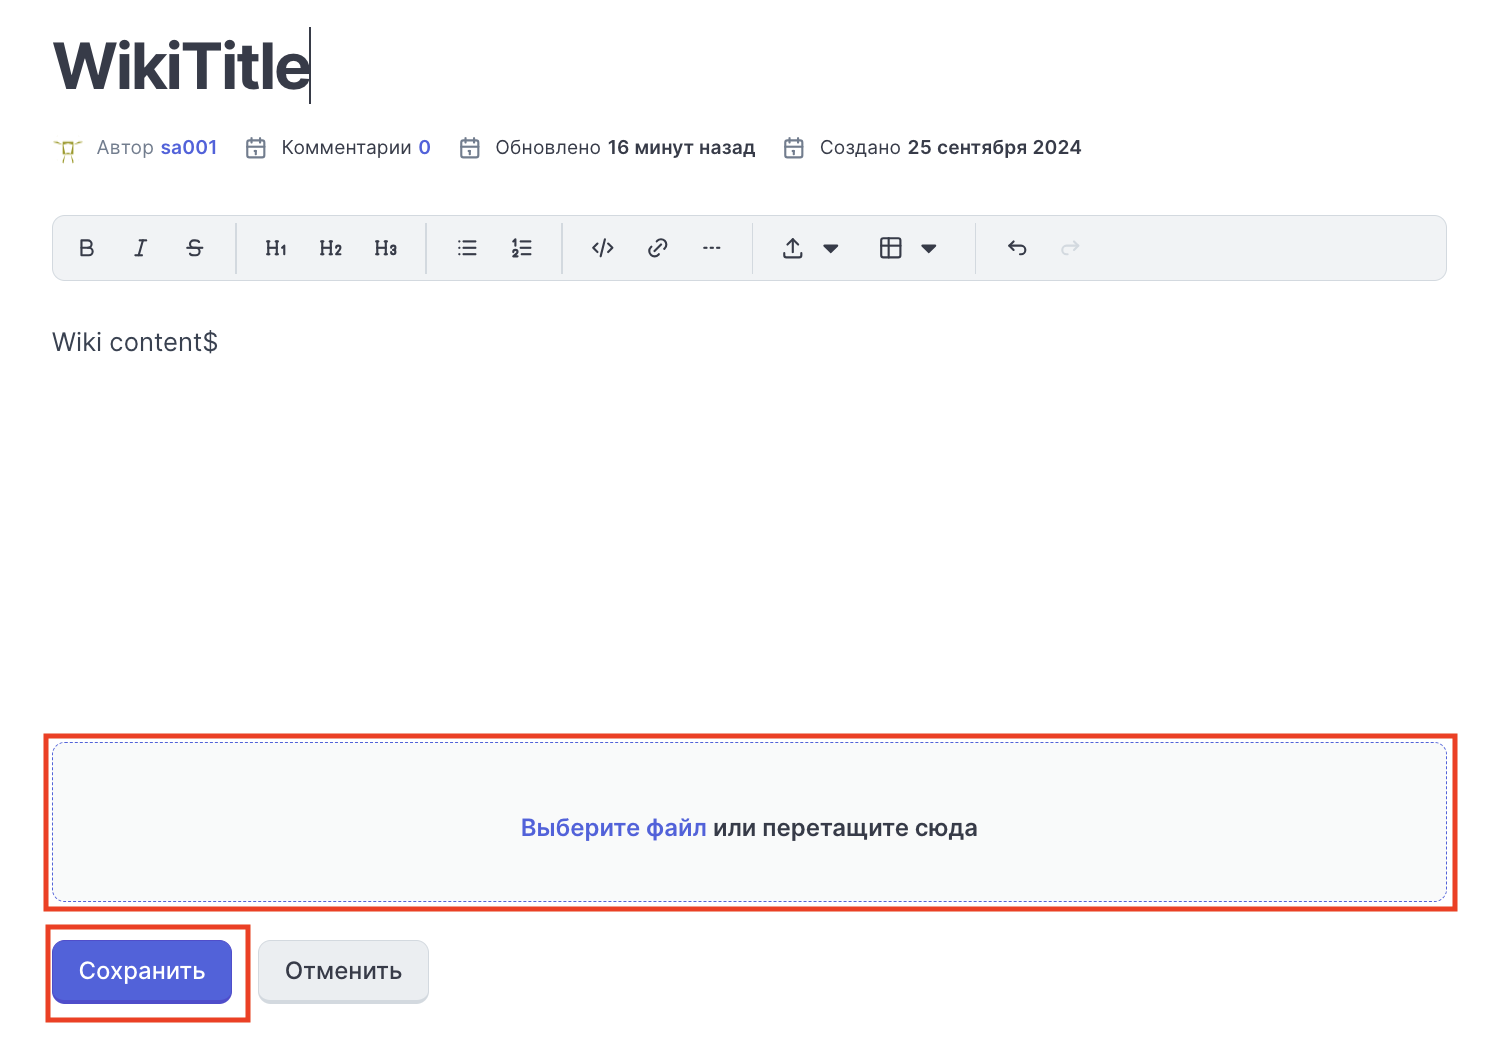Insert bulleted list
1494x1062 pixels.
(x=467, y=248)
